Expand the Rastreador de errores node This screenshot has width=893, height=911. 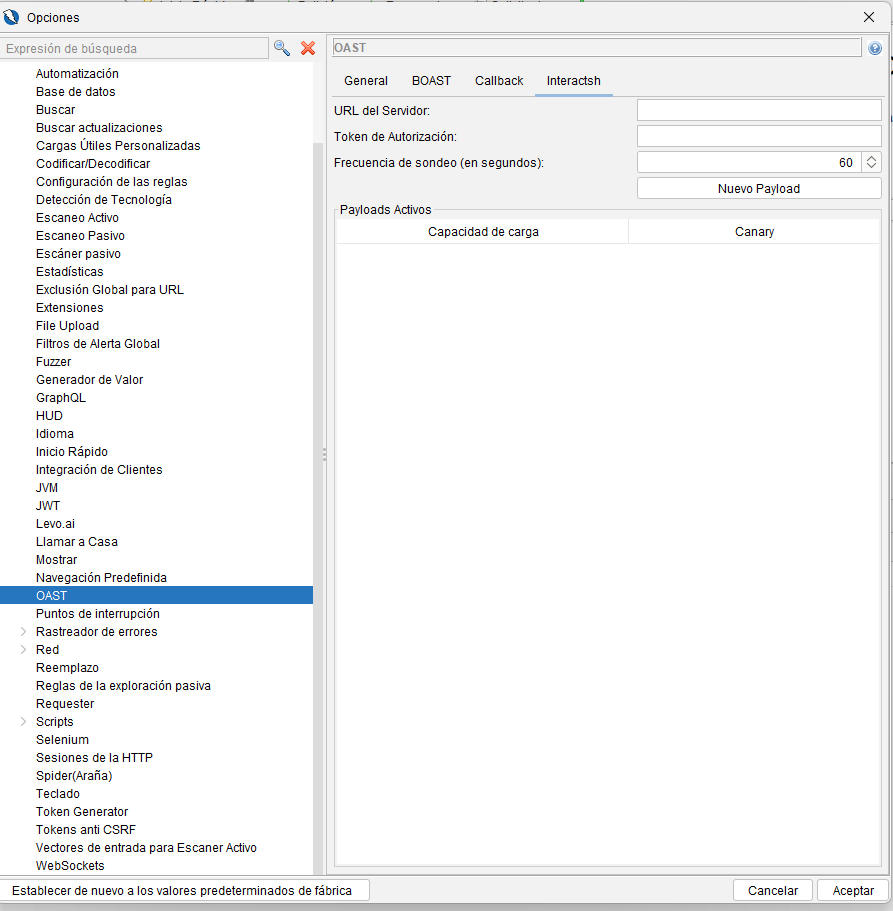[24, 632]
